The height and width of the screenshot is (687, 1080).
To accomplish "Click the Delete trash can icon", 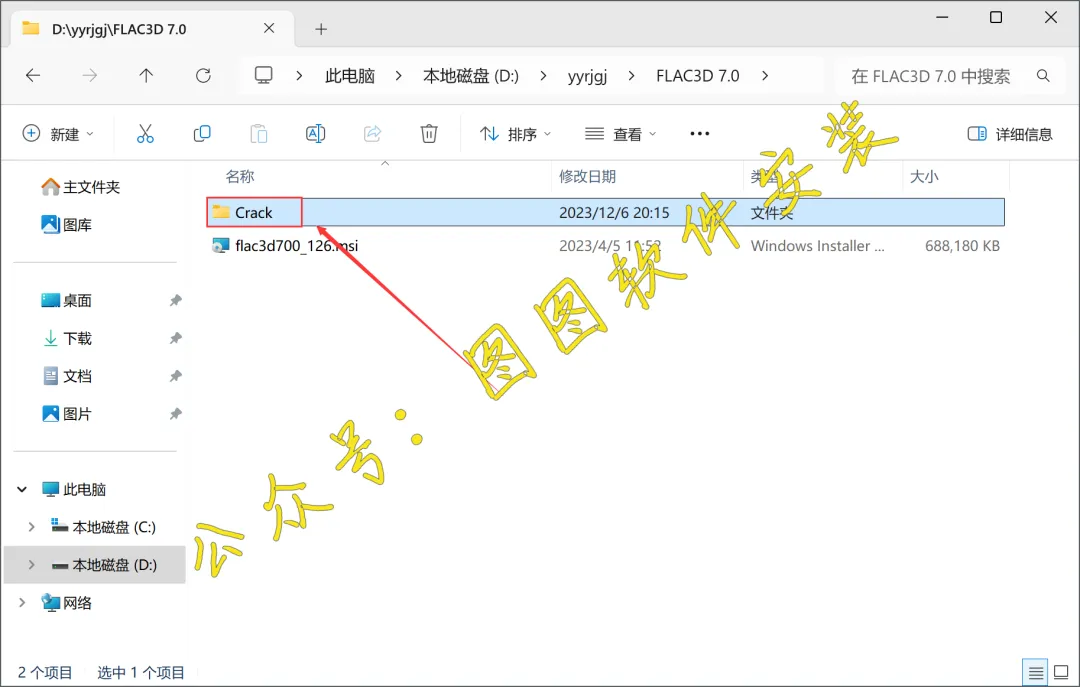I will coord(429,134).
